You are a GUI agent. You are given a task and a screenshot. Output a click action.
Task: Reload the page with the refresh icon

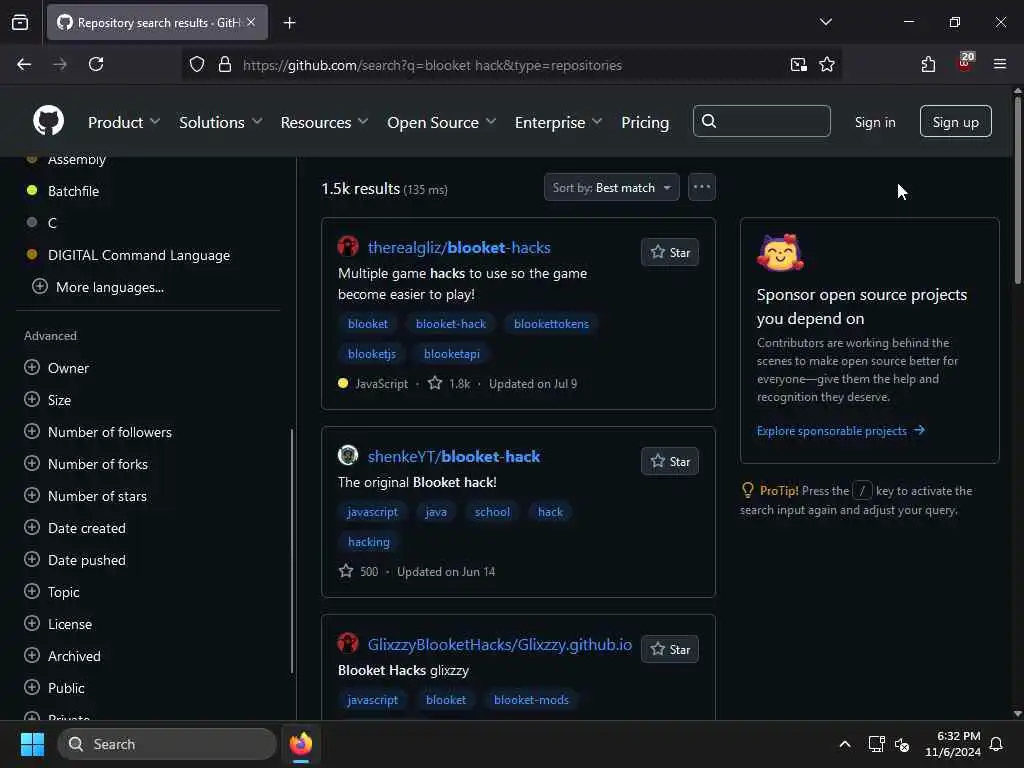point(96,64)
